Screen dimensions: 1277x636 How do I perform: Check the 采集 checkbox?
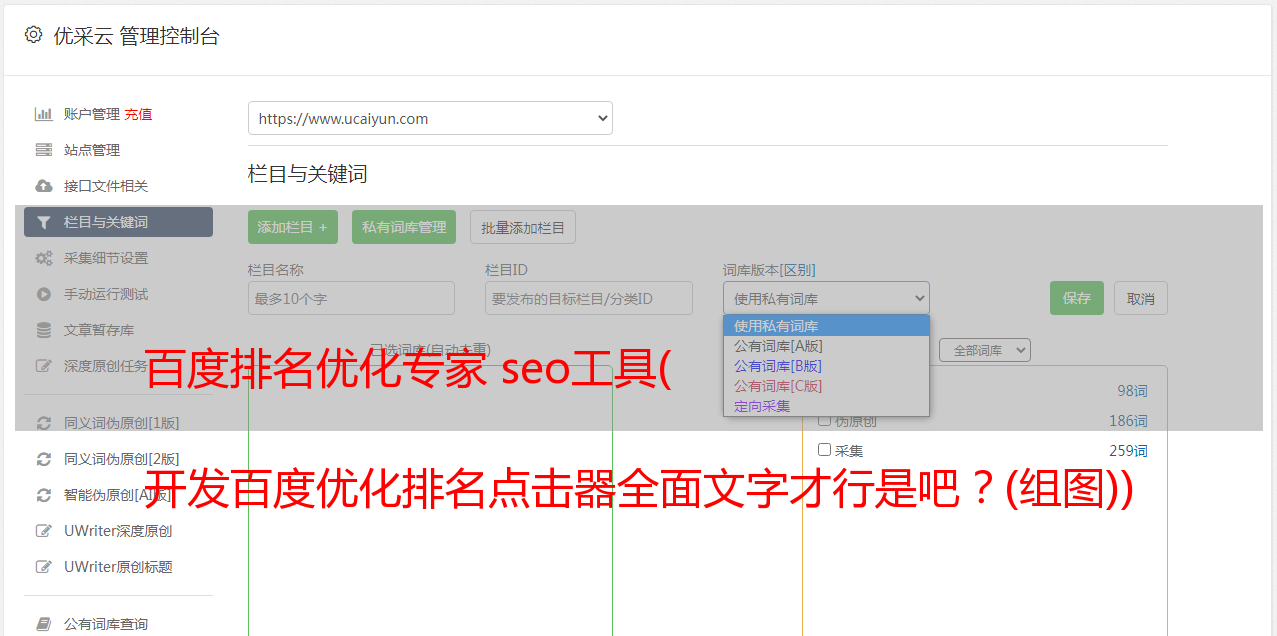tap(825, 450)
